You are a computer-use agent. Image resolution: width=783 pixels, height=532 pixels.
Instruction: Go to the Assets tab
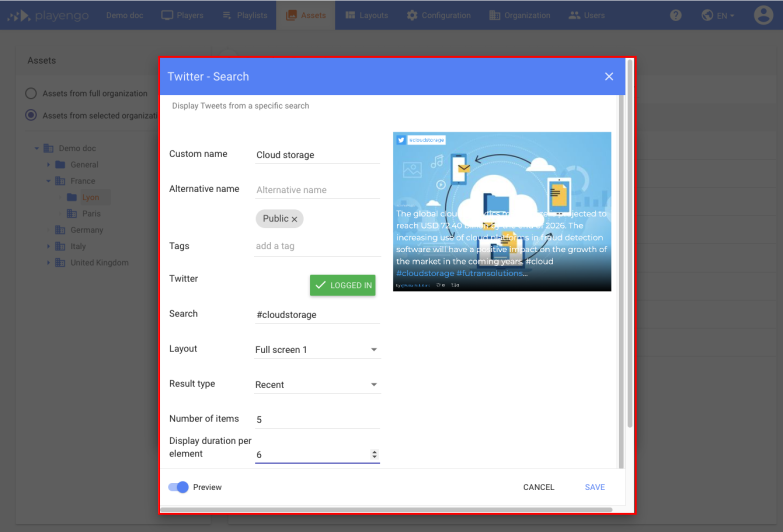coord(306,15)
